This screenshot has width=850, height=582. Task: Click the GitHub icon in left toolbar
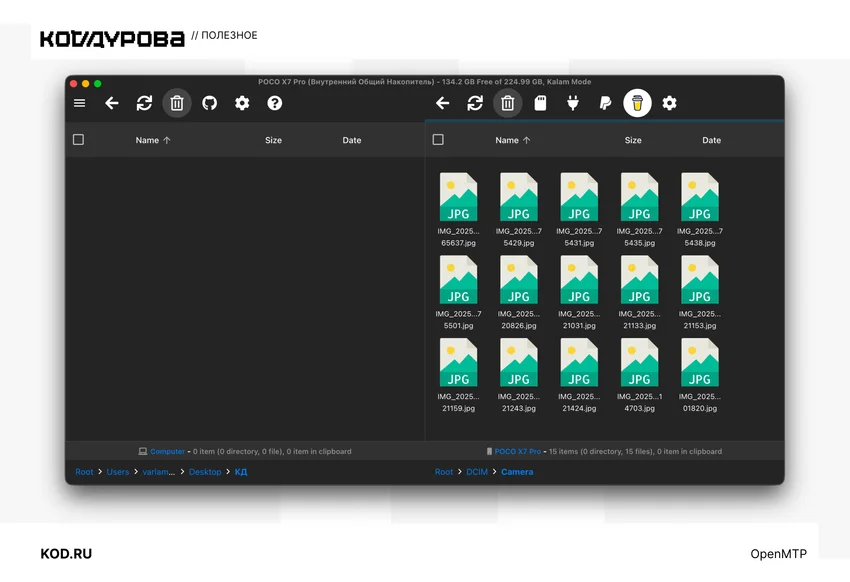click(209, 103)
